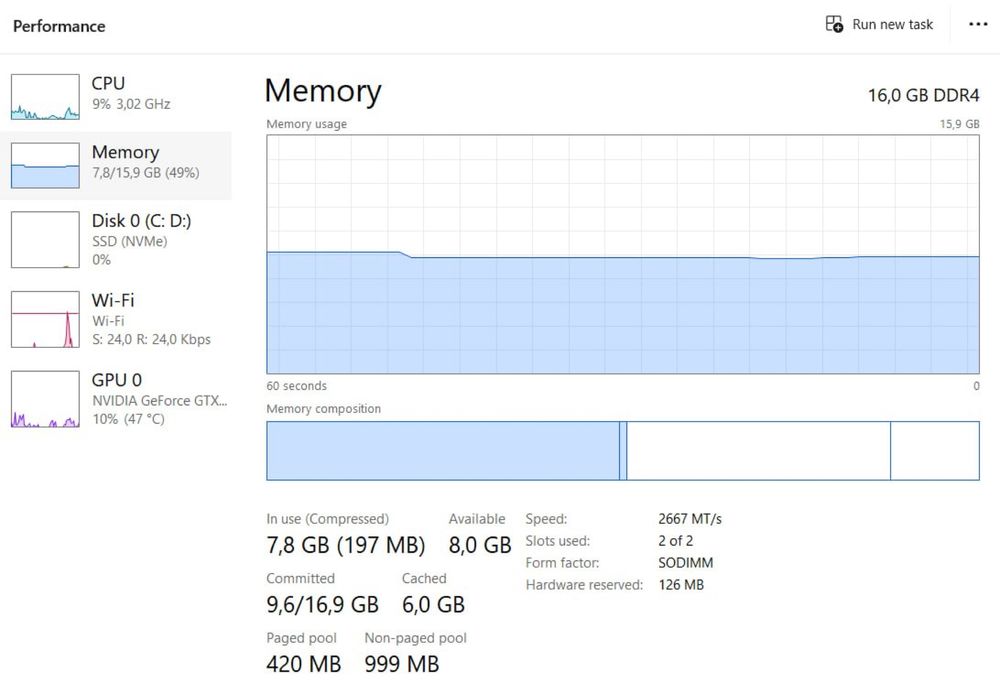1000x693 pixels.
Task: Click inside the Memory usage graph
Action: (622, 254)
